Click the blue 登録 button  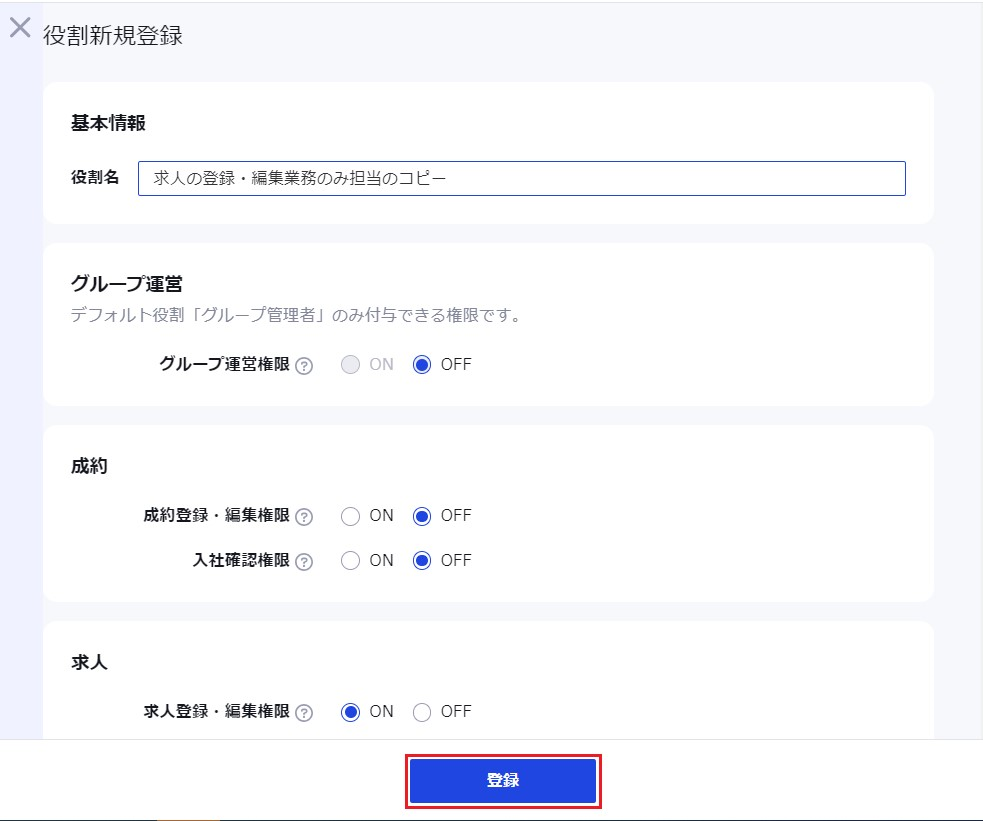point(503,781)
